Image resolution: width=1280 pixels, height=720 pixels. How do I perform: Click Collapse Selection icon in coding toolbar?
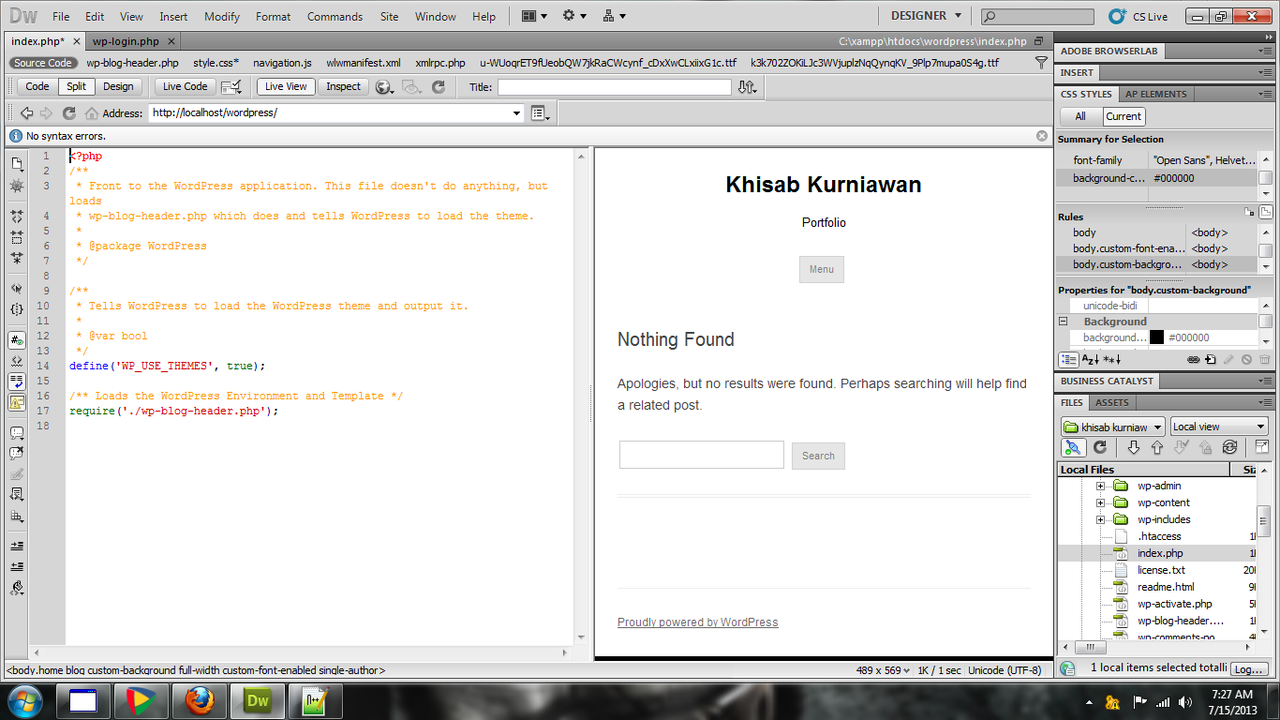(x=16, y=237)
